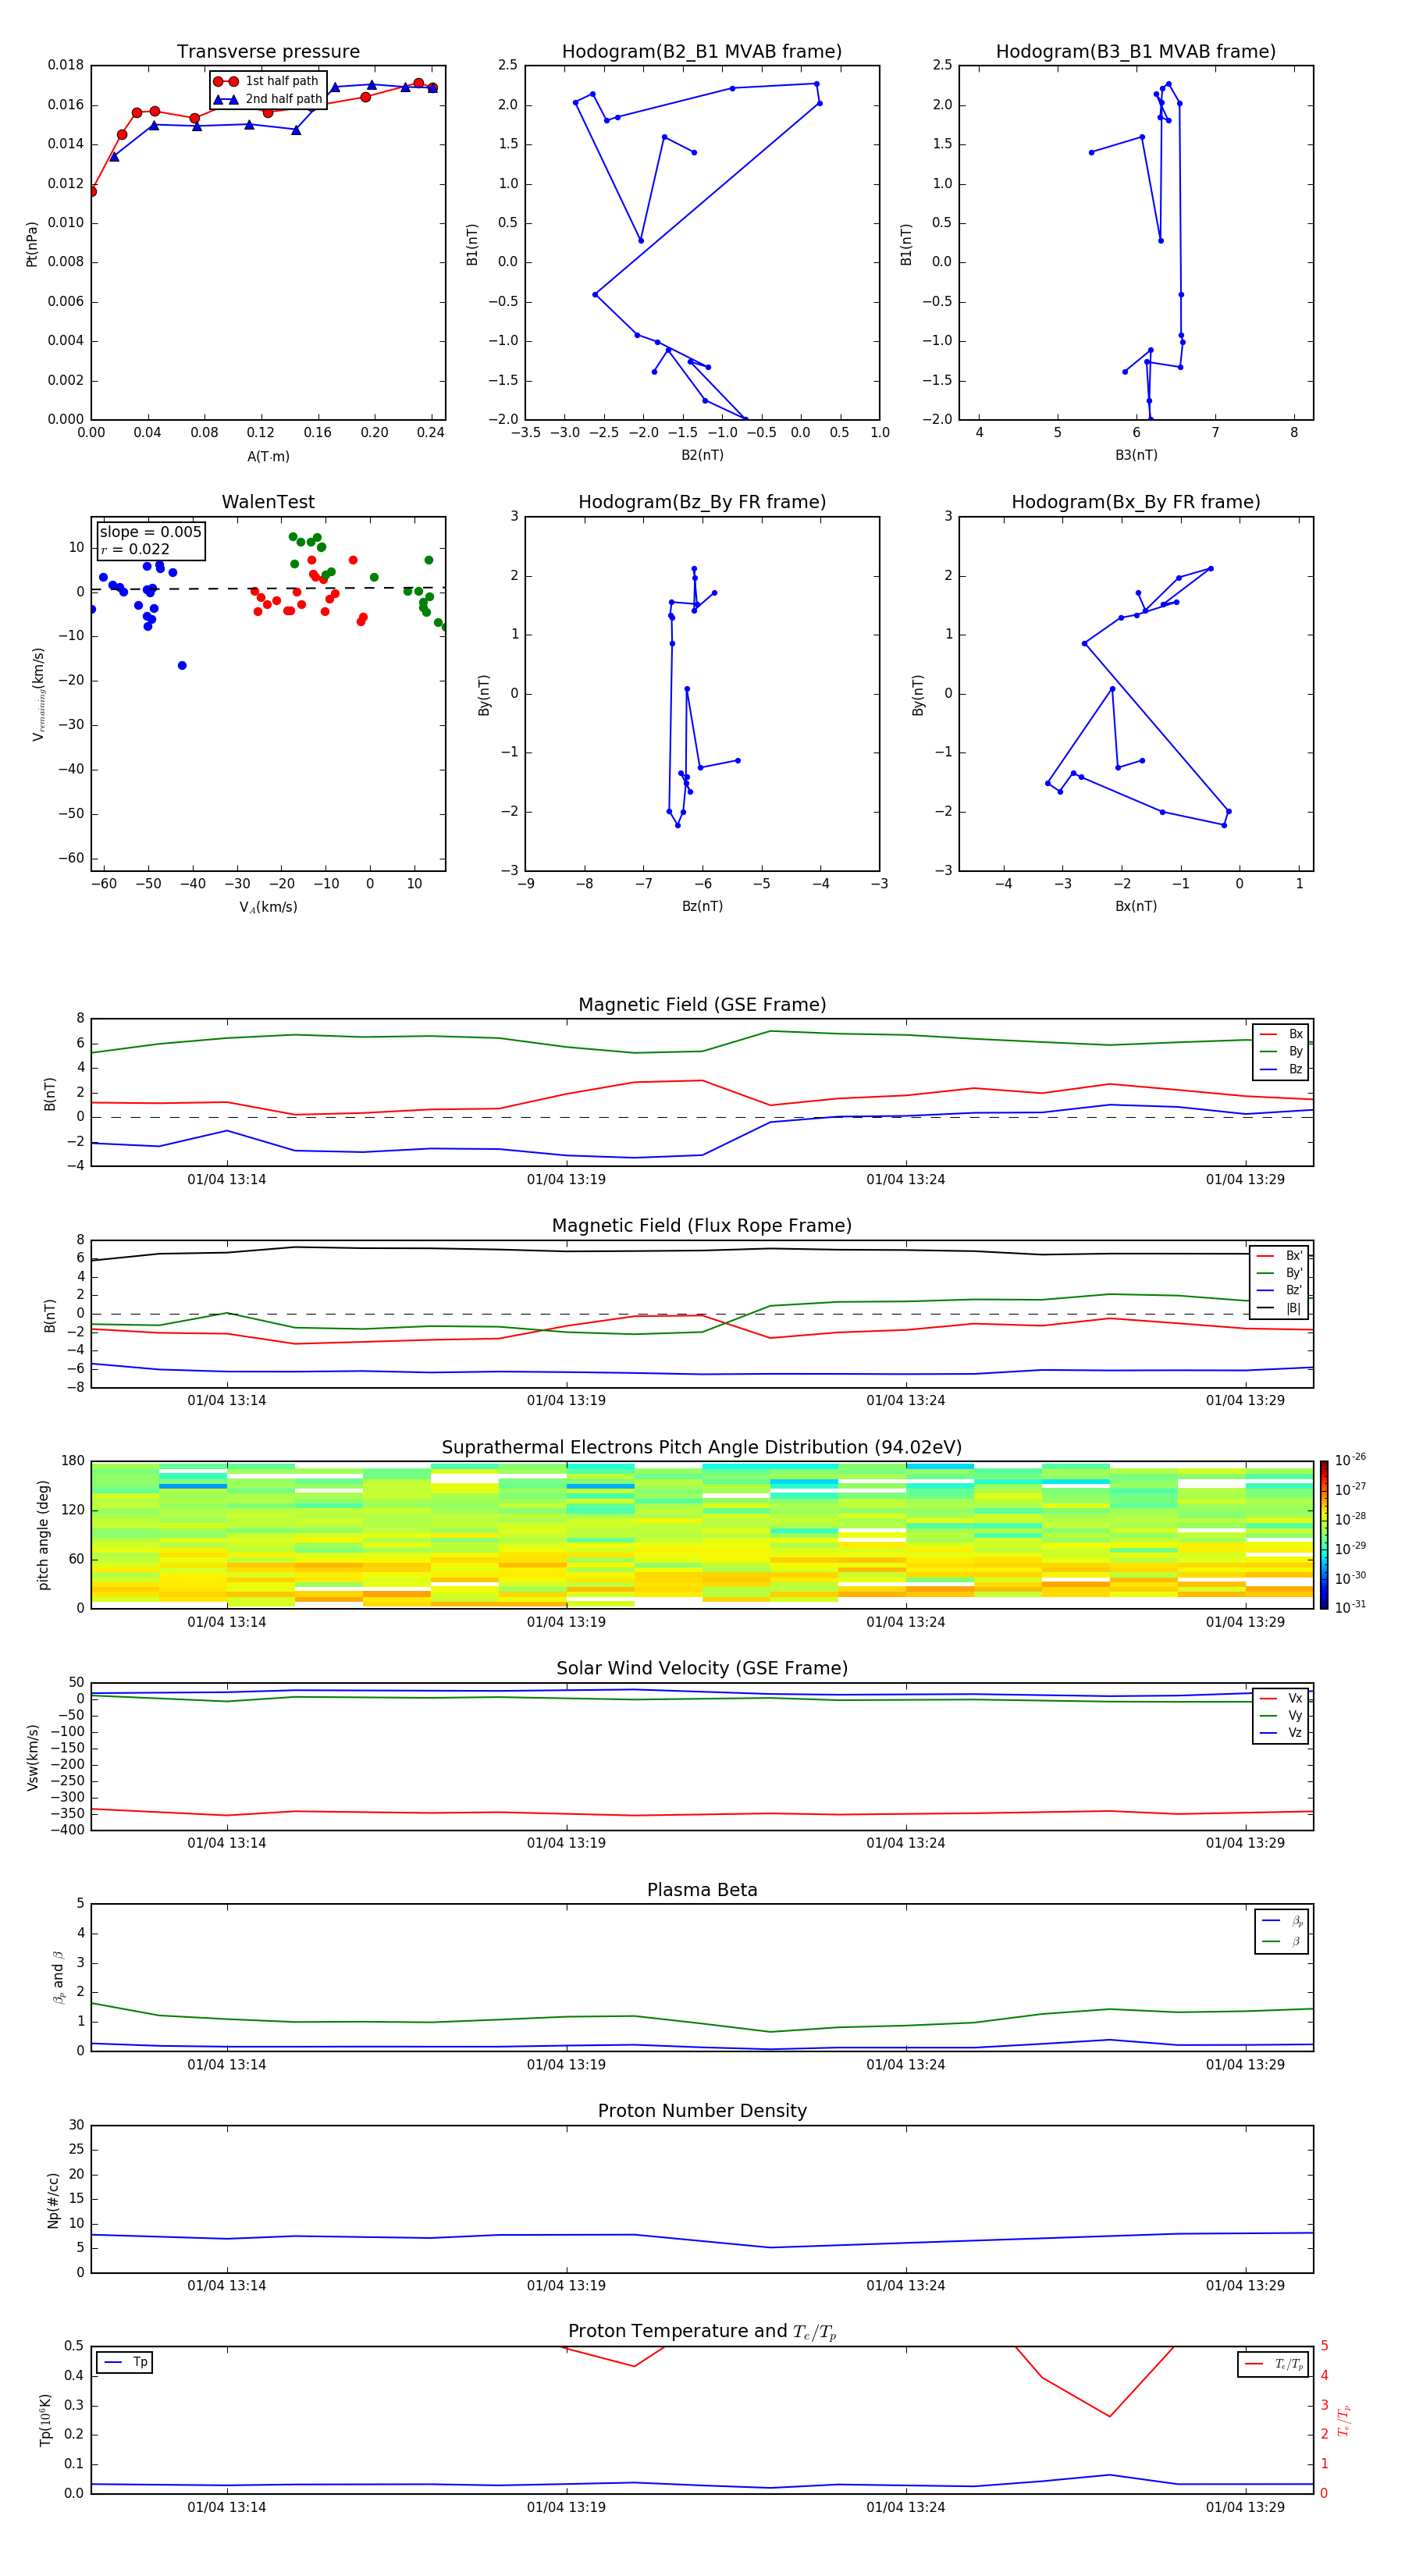
Task: Click the 180 tick on pitch angle axis
Action: click(73, 1462)
